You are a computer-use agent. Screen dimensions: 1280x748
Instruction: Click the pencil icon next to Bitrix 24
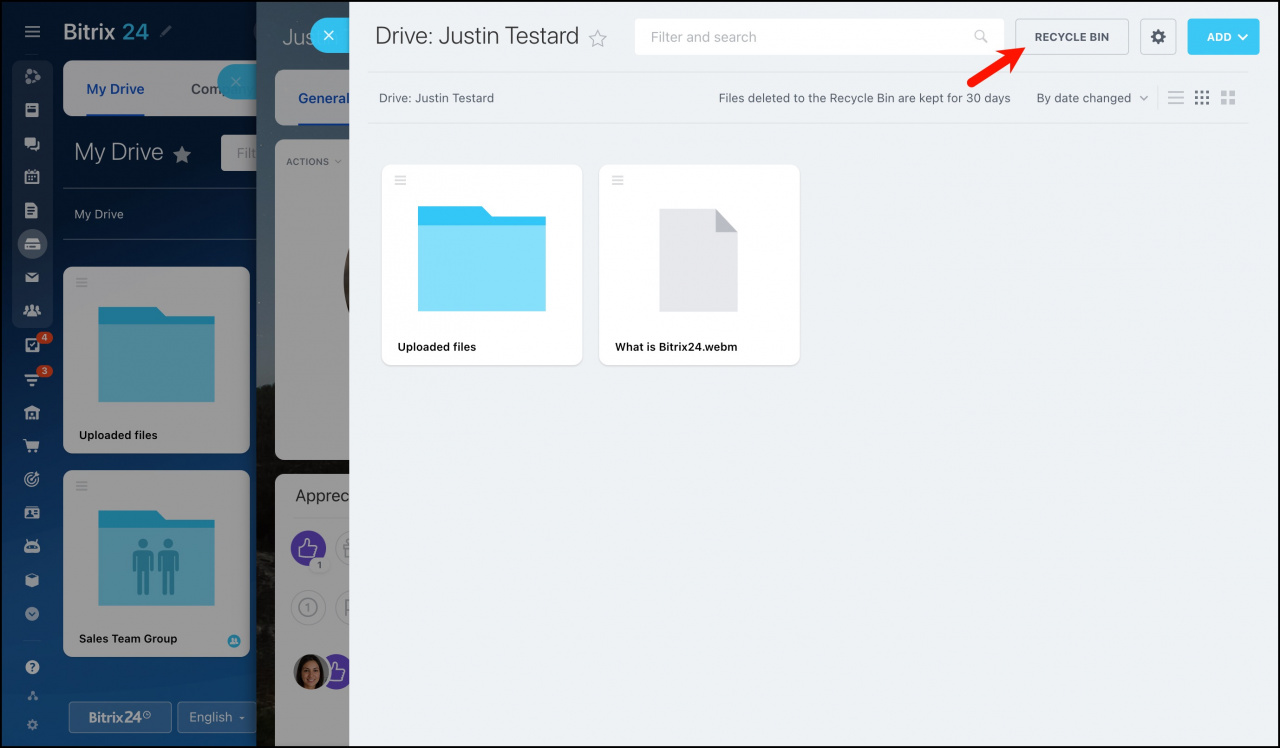166,31
